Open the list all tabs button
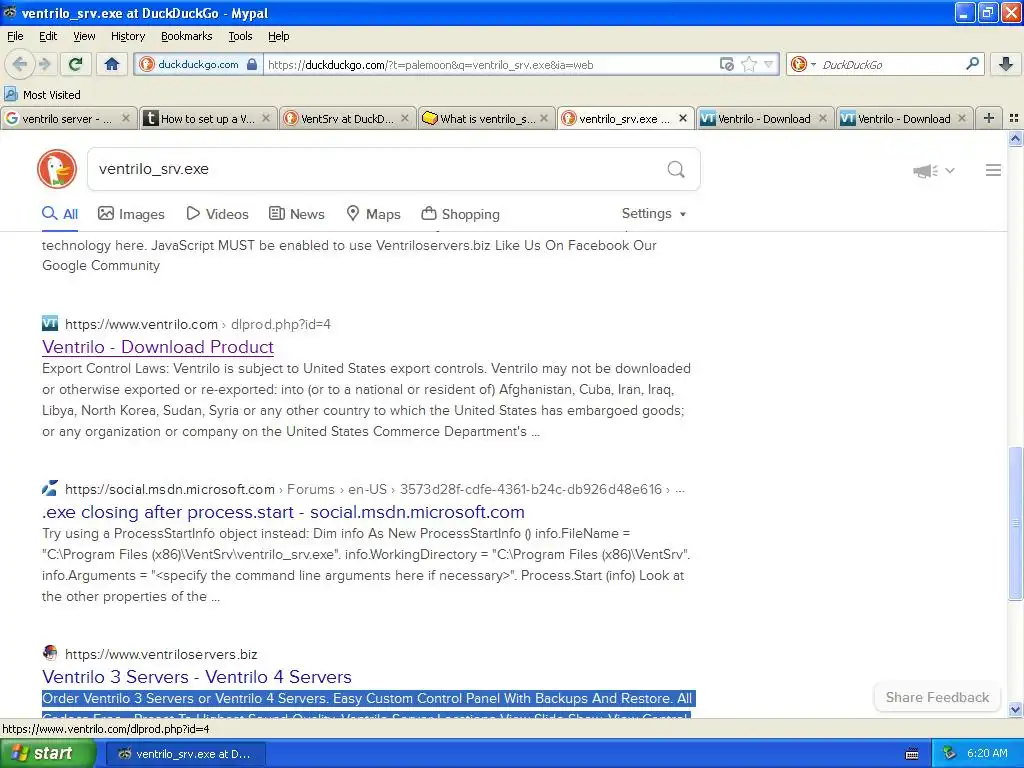This screenshot has width=1024, height=768. (x=1014, y=118)
